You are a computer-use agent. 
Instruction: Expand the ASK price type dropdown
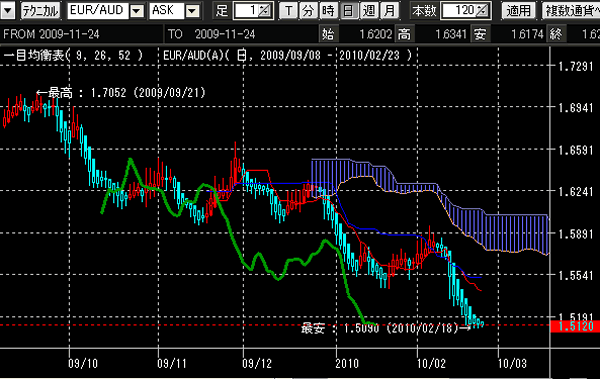[x=192, y=11]
